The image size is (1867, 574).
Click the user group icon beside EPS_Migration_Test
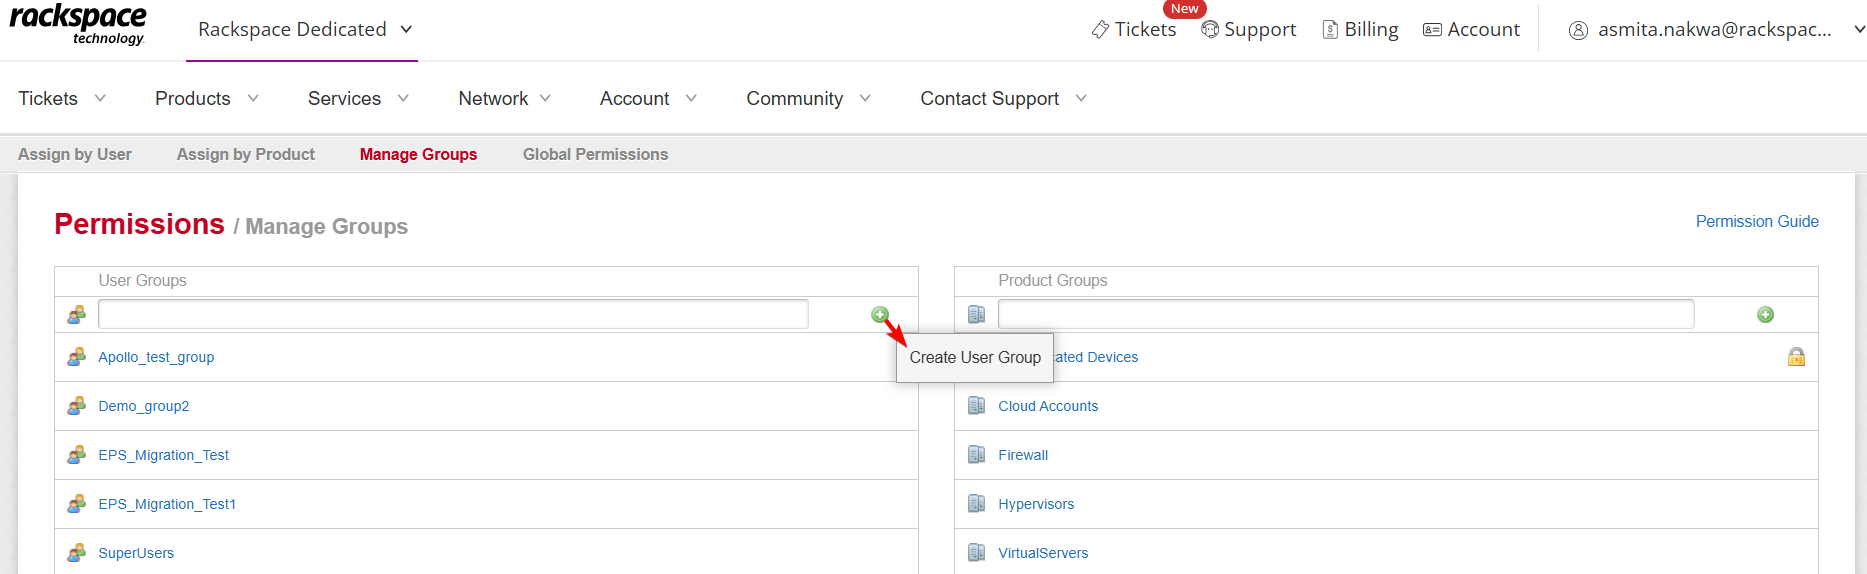coord(76,455)
